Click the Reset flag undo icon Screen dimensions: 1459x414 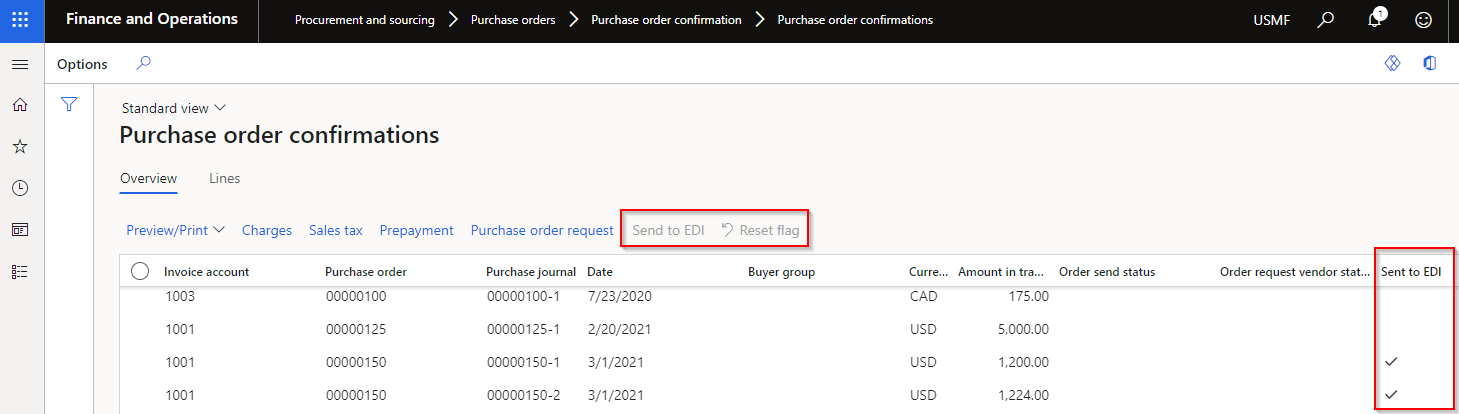click(x=728, y=230)
